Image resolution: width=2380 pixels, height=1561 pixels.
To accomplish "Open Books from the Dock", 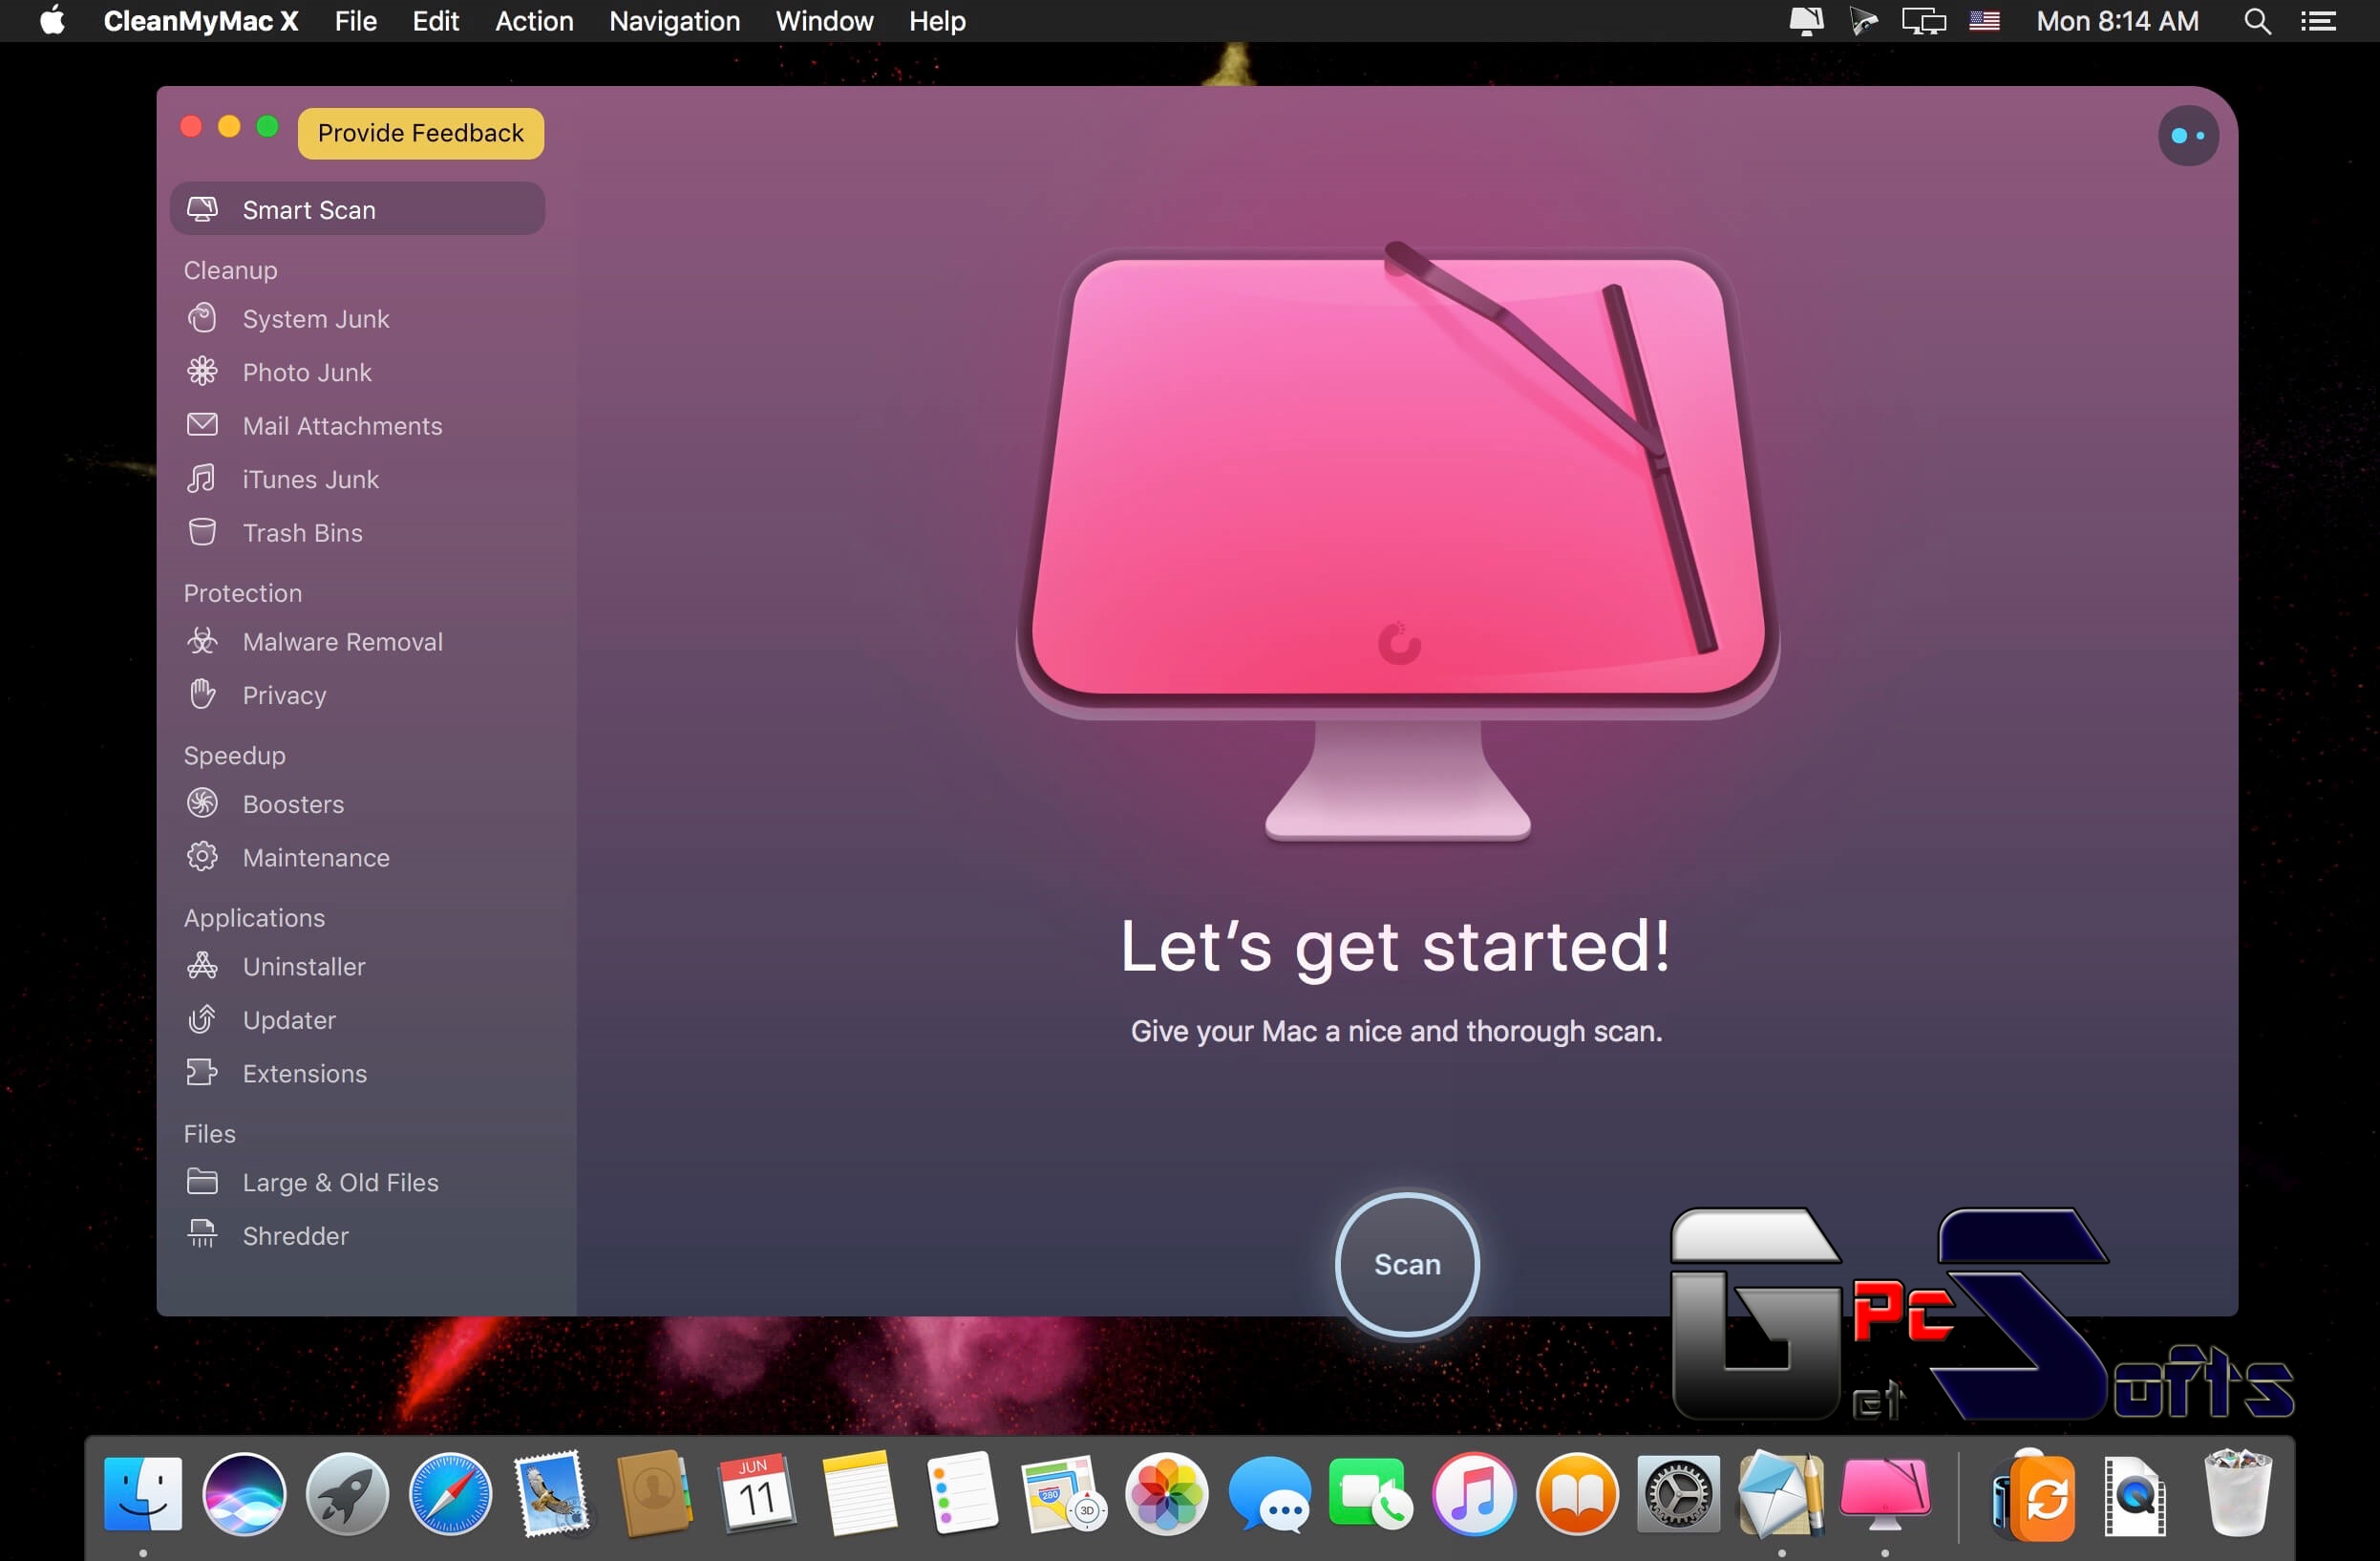I will [x=1576, y=1494].
